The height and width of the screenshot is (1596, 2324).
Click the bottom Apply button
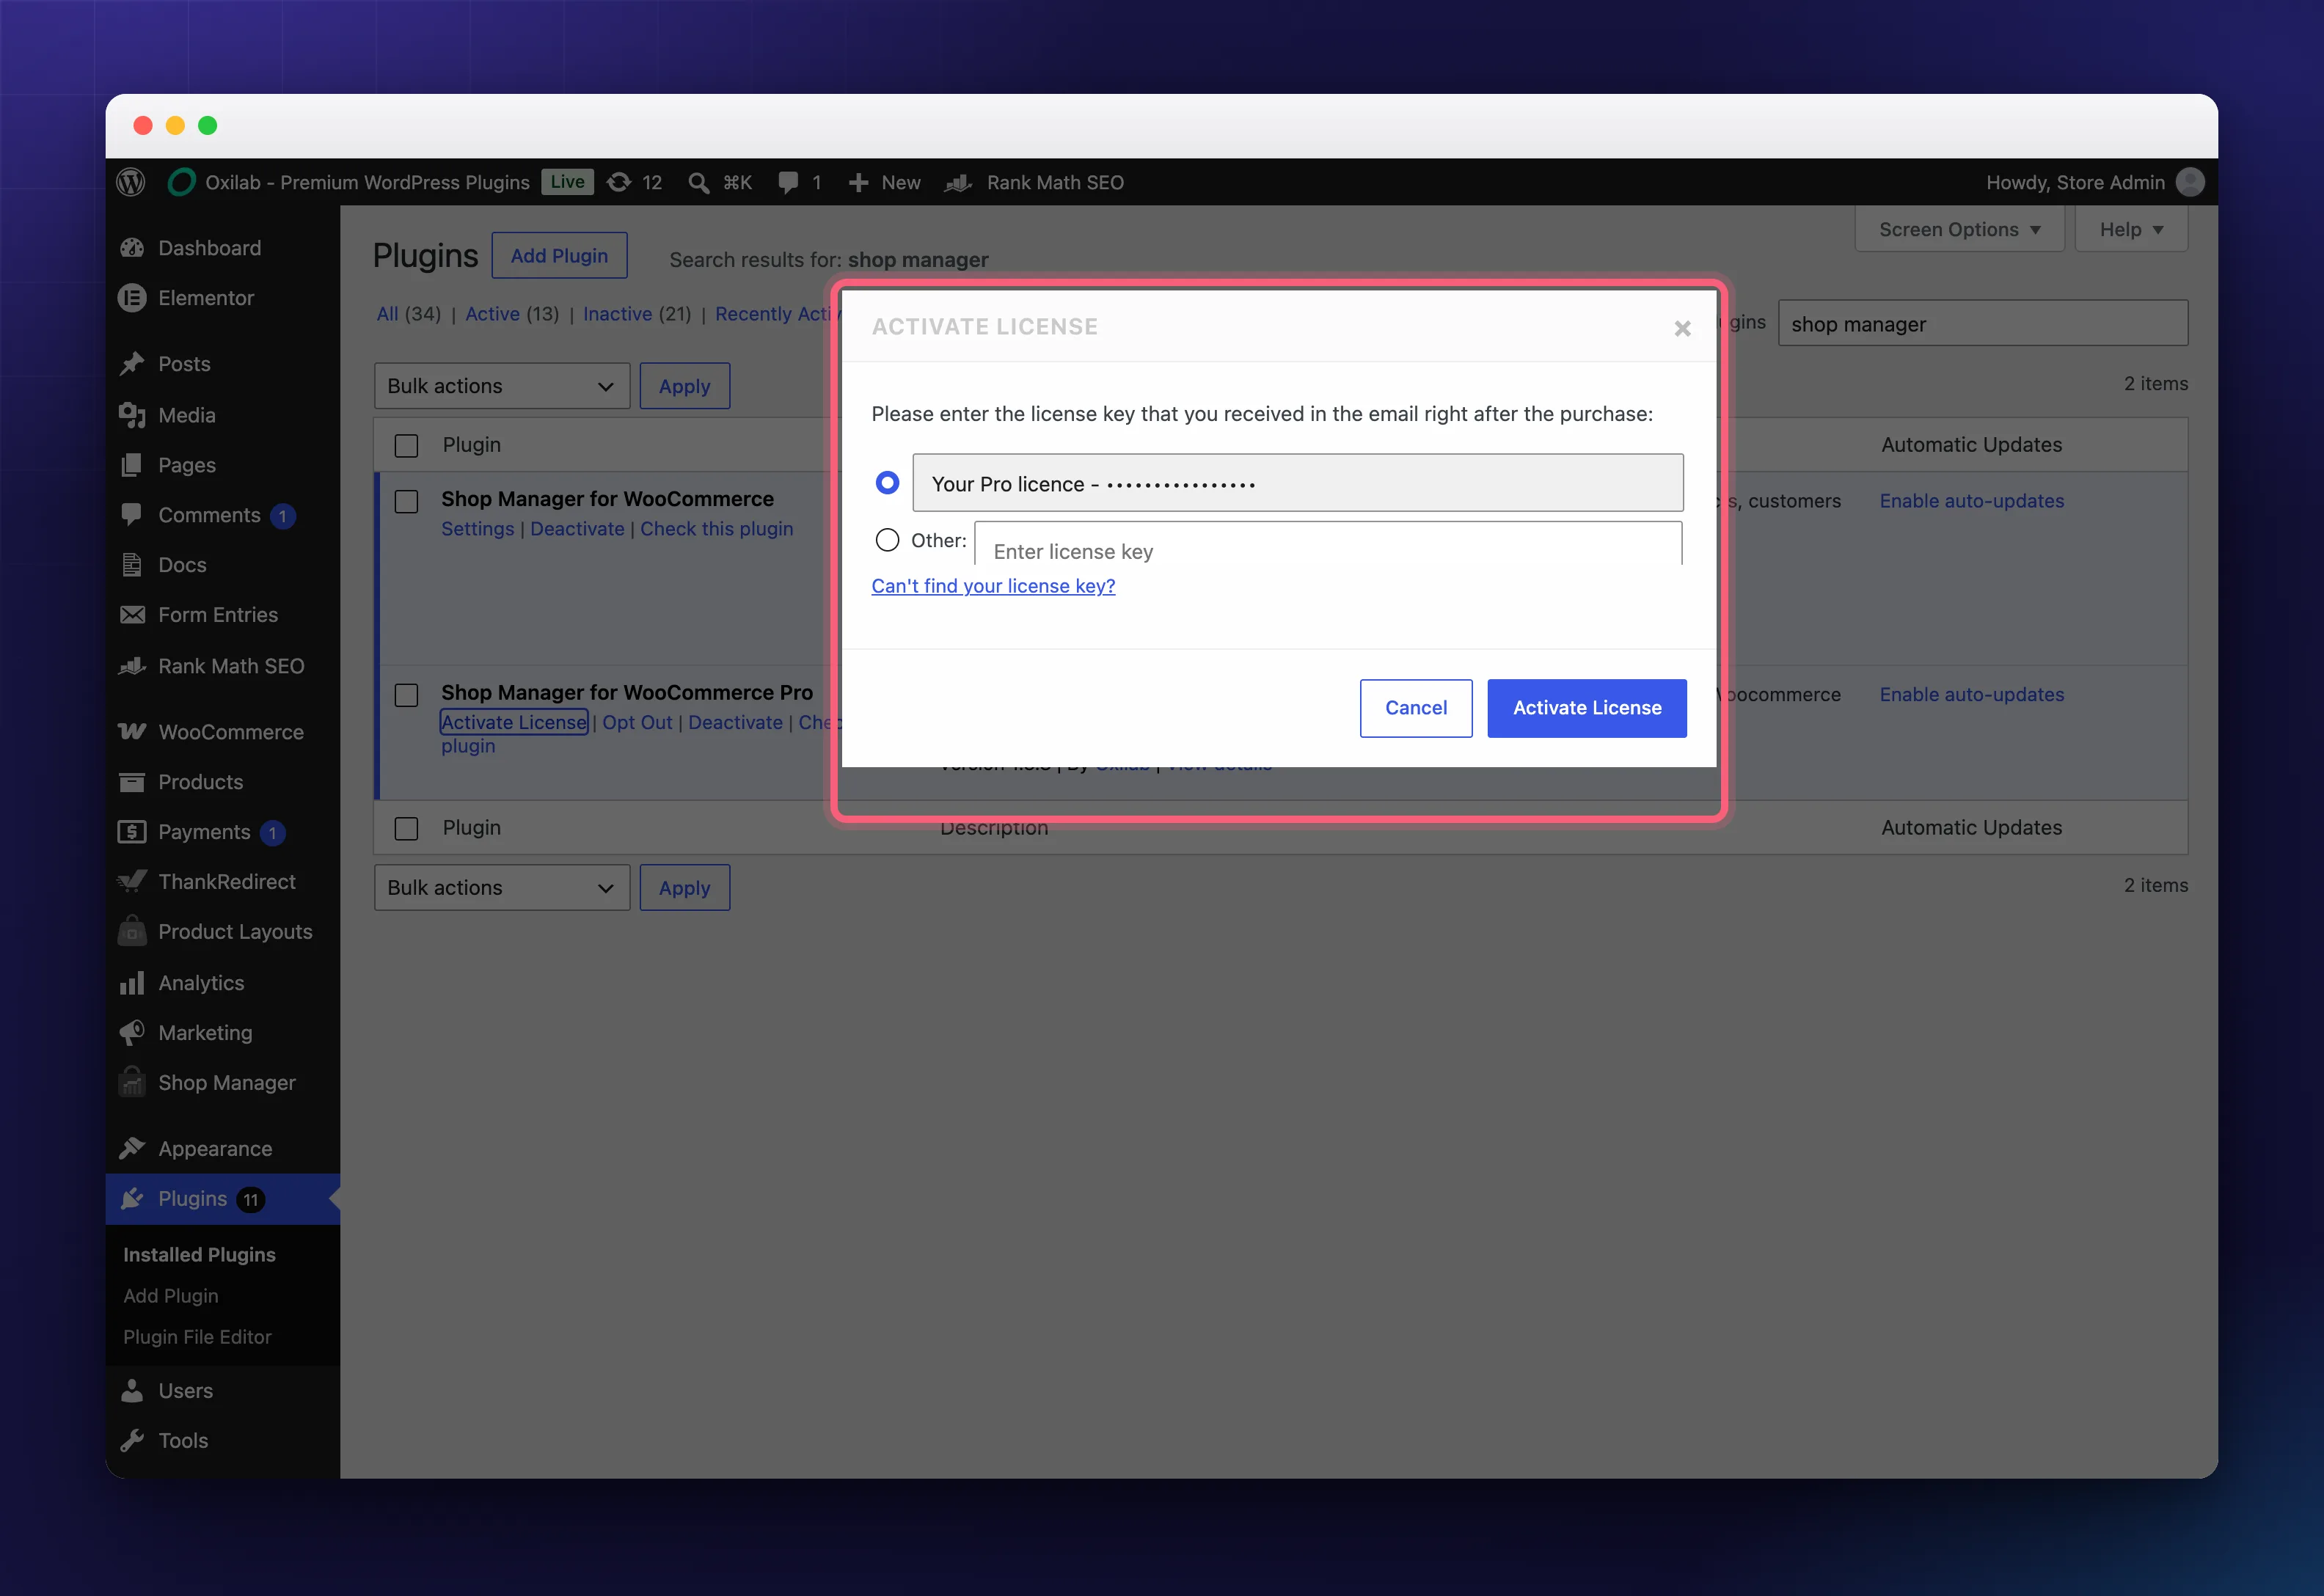[685, 888]
